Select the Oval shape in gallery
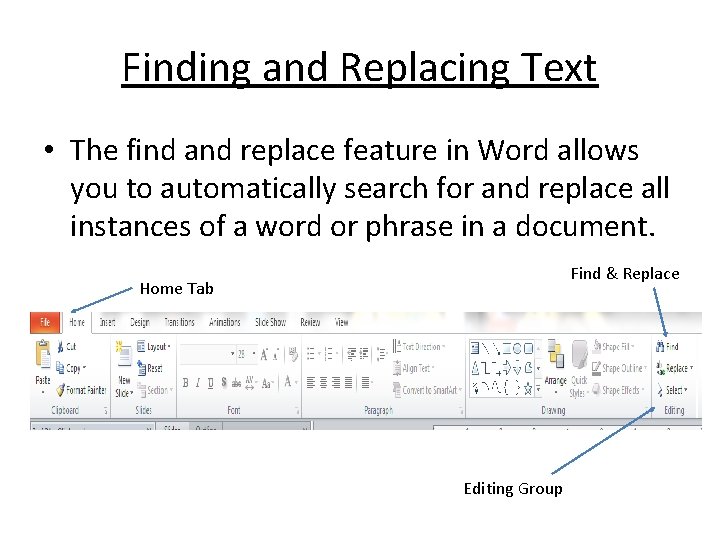This screenshot has height=540, width=720. 518,349
